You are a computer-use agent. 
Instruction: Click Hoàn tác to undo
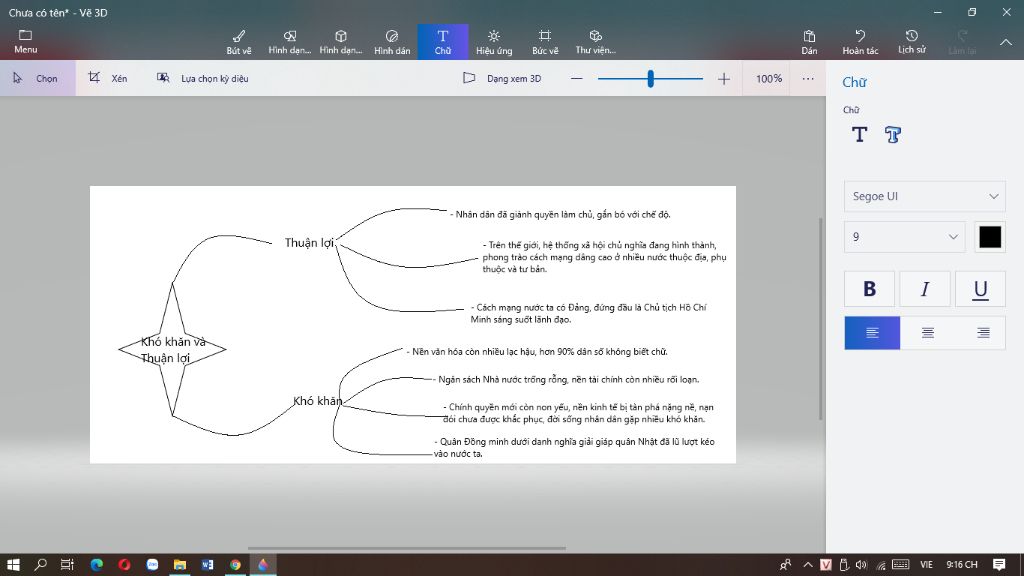tap(860, 41)
